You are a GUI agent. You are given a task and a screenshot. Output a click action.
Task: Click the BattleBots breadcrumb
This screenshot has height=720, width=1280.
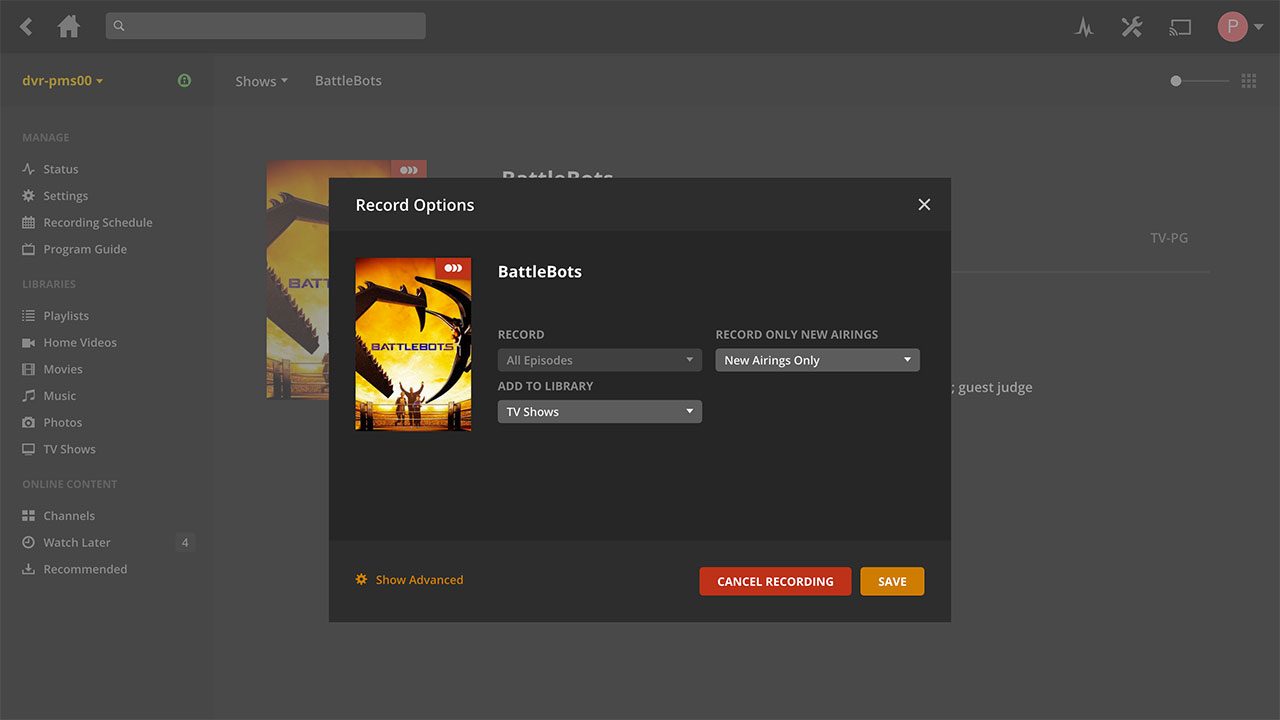point(348,81)
